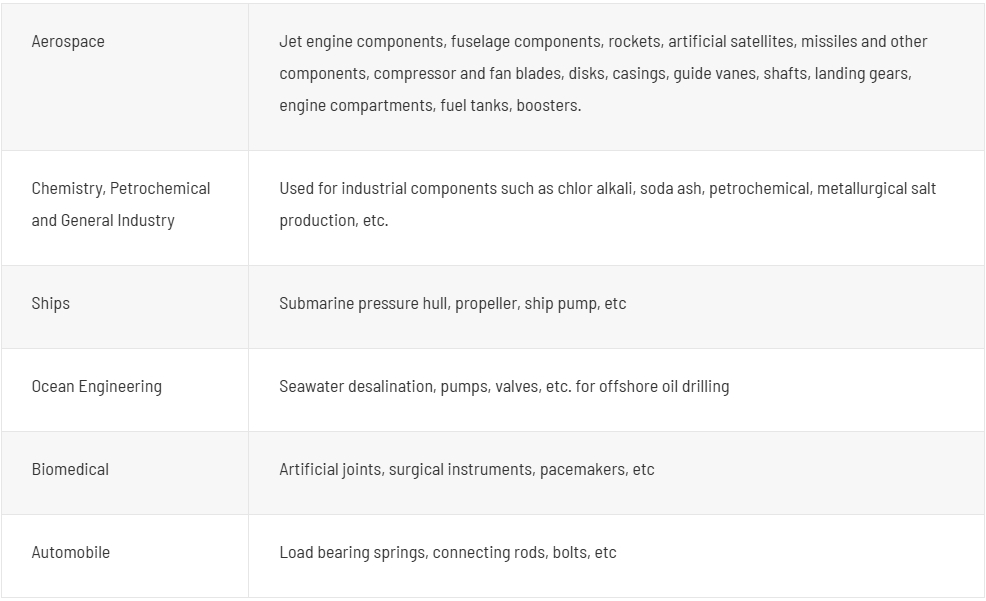Select the Aerospace applications description text

603,74
